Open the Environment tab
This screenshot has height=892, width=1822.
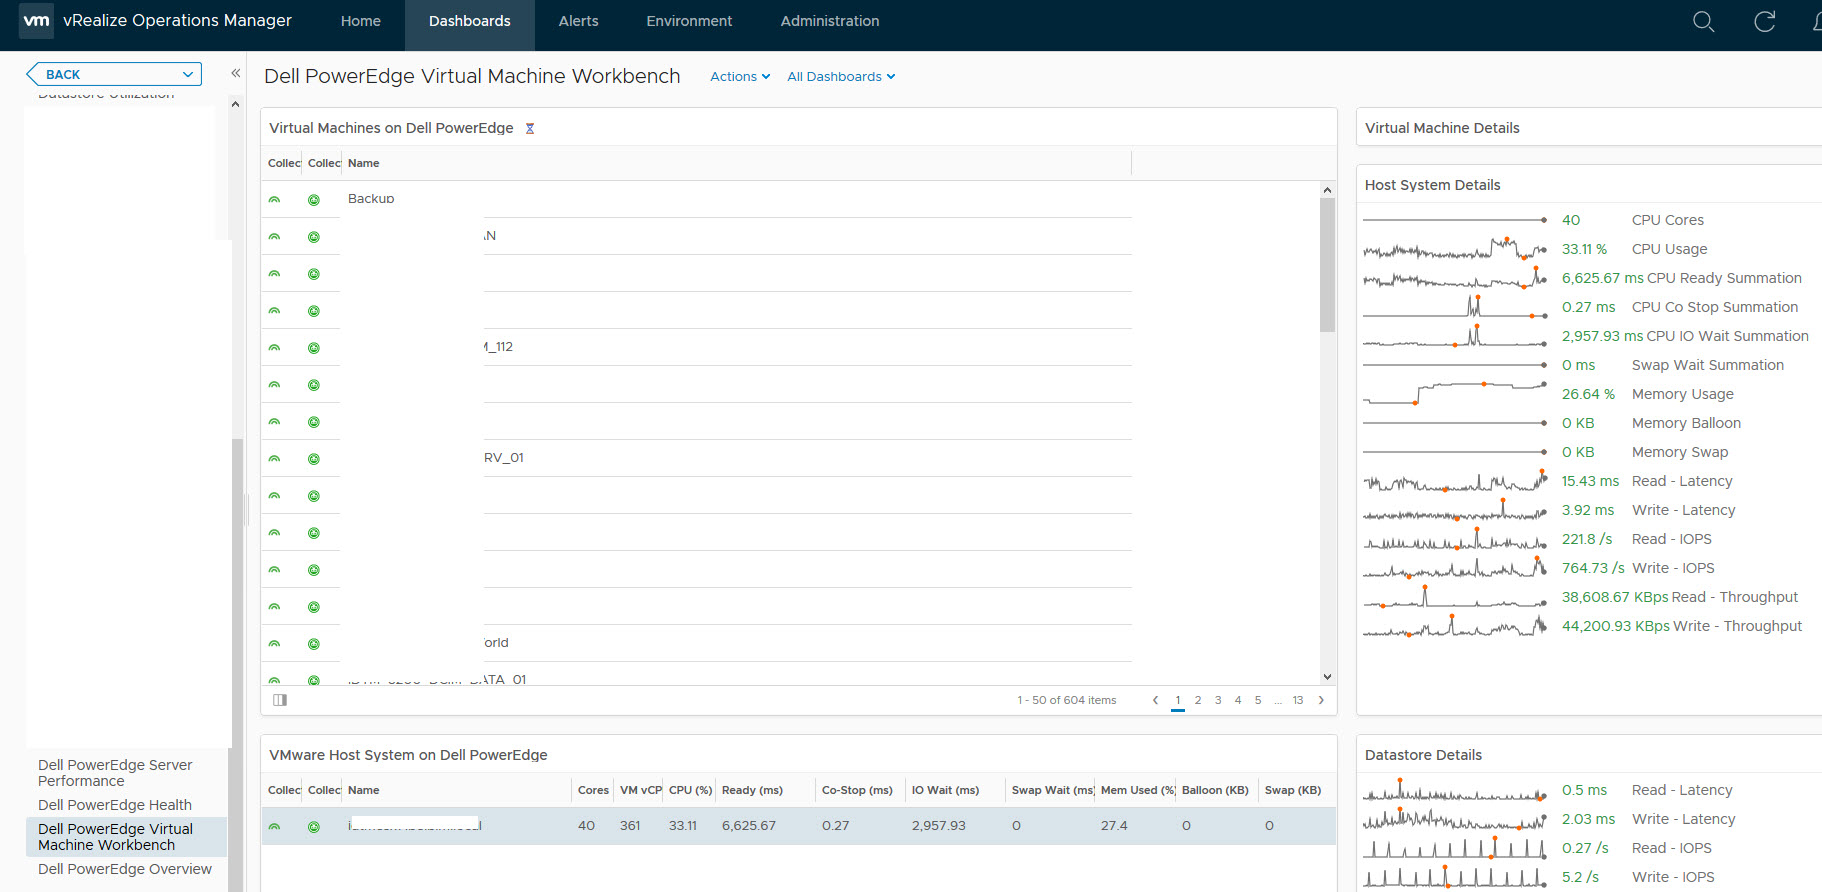pyautogui.click(x=689, y=21)
